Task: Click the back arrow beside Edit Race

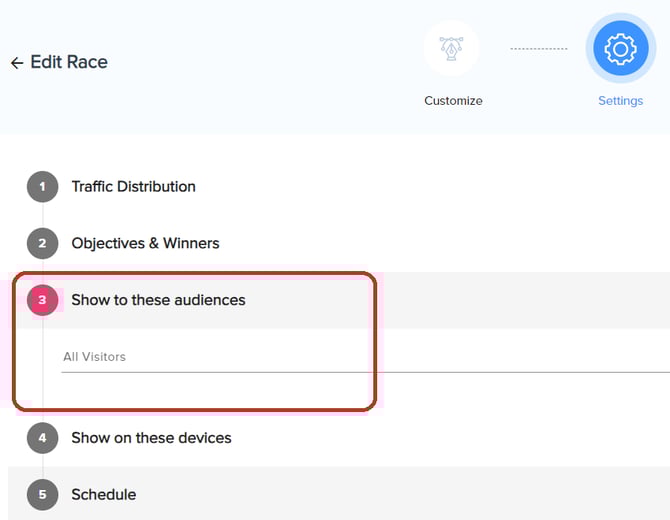Action: click(x=16, y=63)
